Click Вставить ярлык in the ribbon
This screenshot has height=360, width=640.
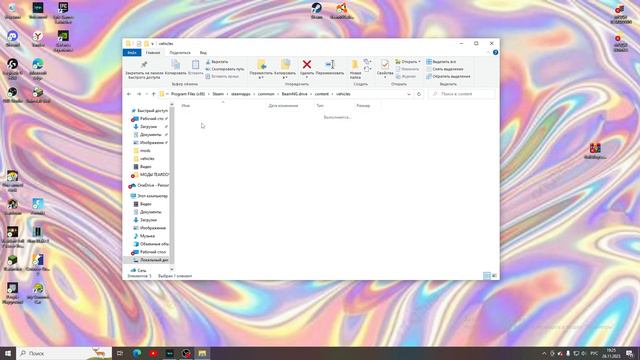coord(222,76)
